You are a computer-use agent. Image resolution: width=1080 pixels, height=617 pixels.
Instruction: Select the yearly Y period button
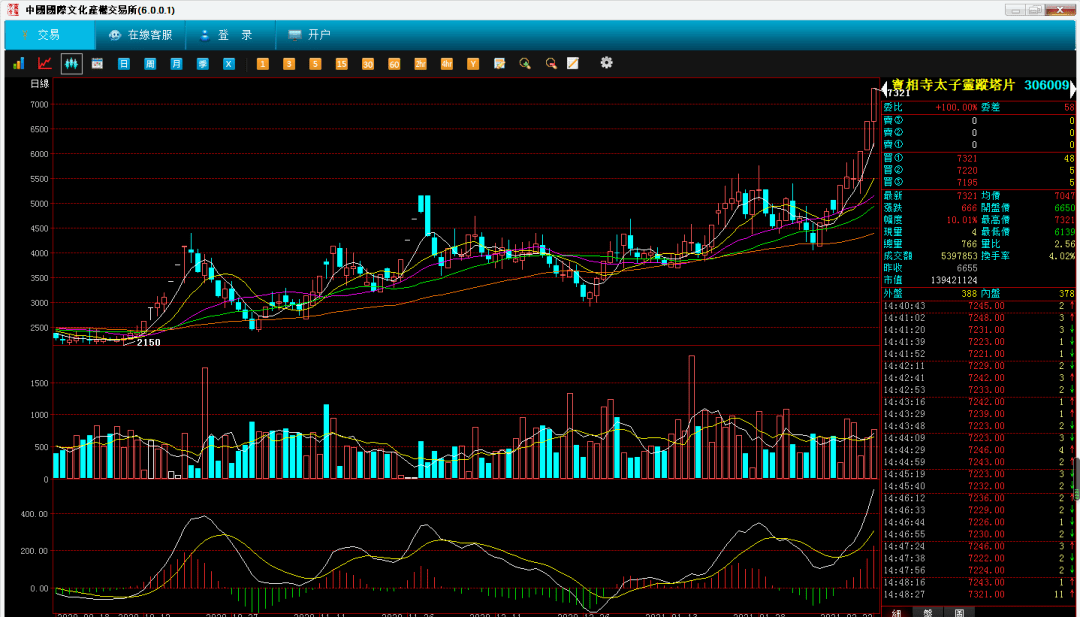click(x=472, y=64)
